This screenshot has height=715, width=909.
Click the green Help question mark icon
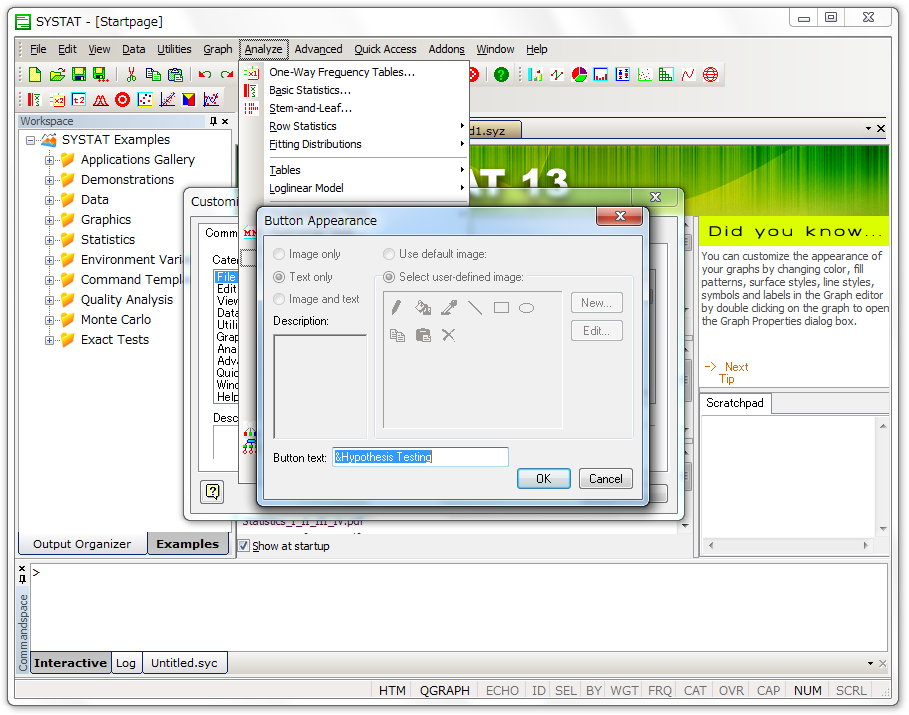(x=501, y=74)
